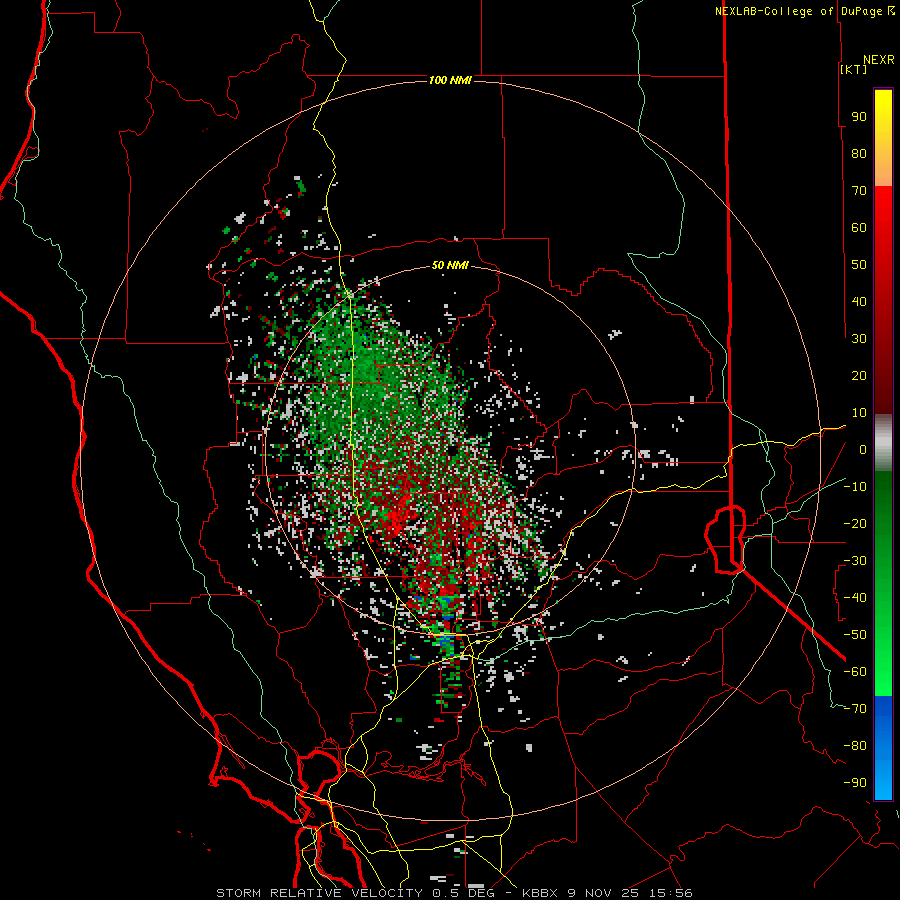Click the -30 value on velocity scale
This screenshot has width=900, height=900.
pos(855,561)
